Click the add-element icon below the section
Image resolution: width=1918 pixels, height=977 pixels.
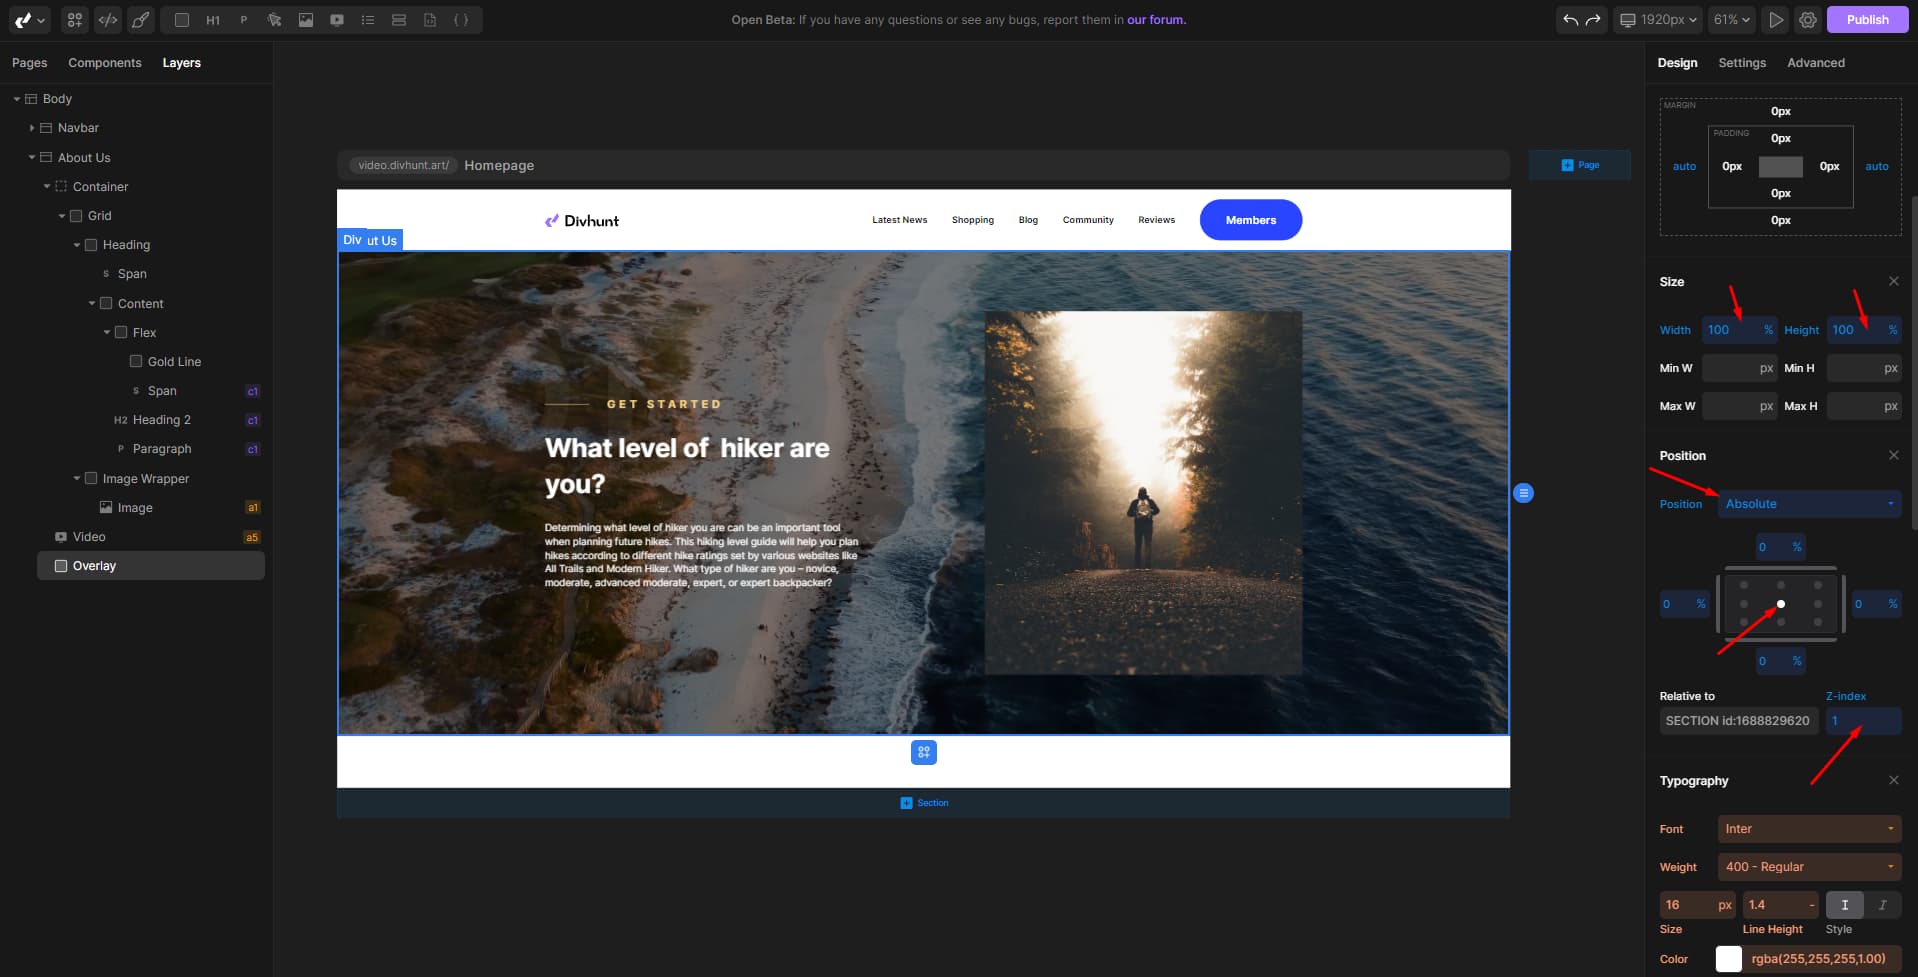(924, 752)
